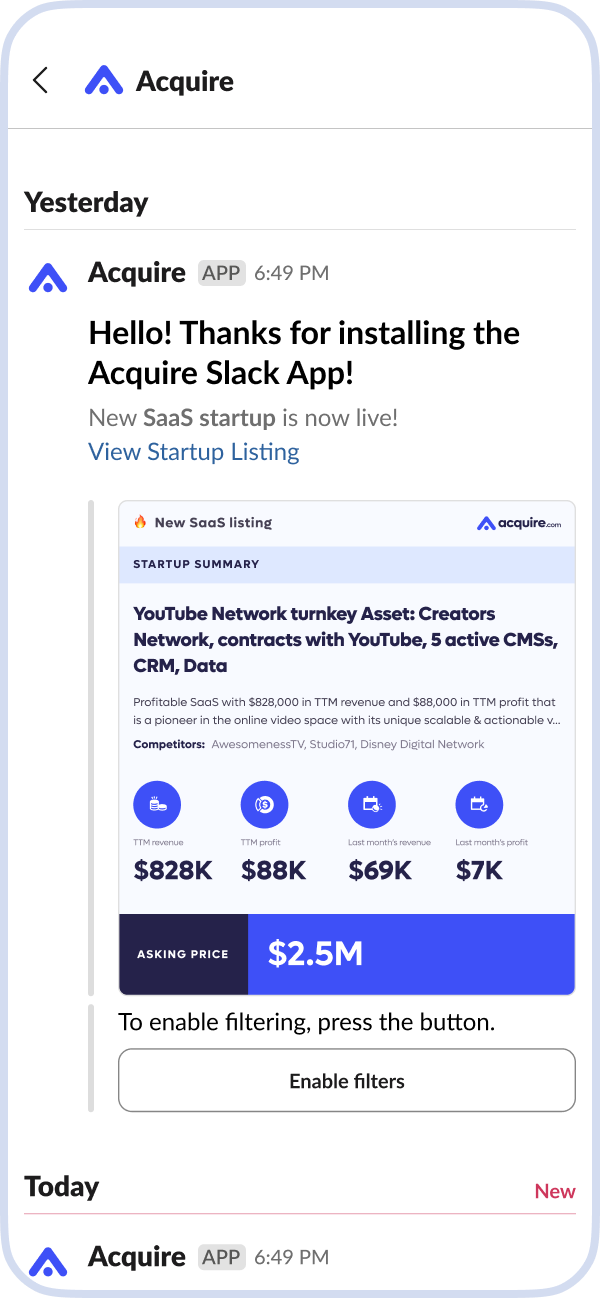Click the fire emoji beside New SaaS listing

138,521
